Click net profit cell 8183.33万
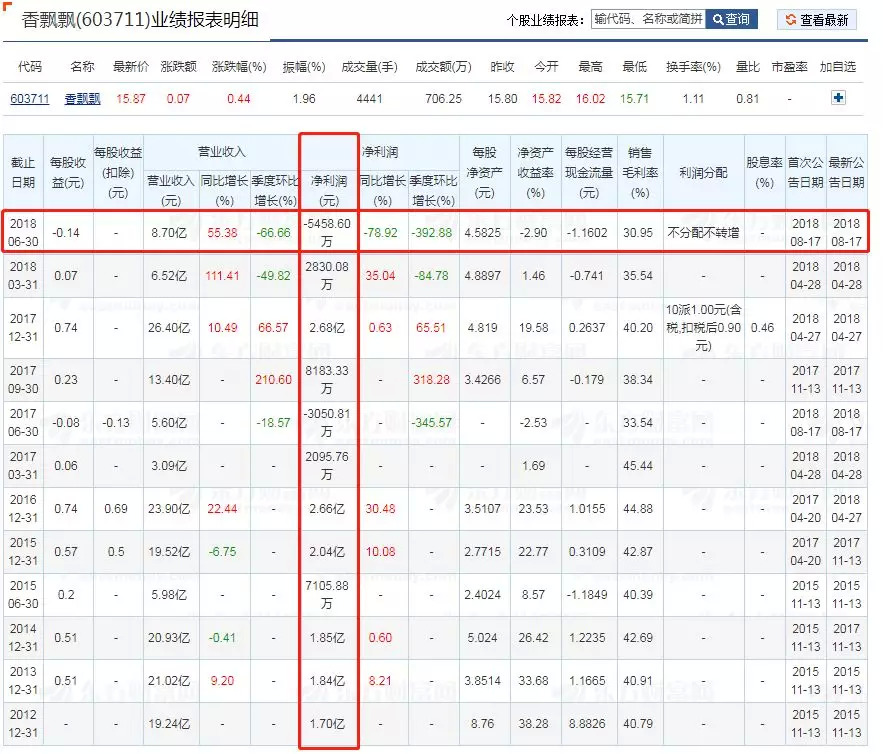Screen dimensions: 883x754 [327, 380]
